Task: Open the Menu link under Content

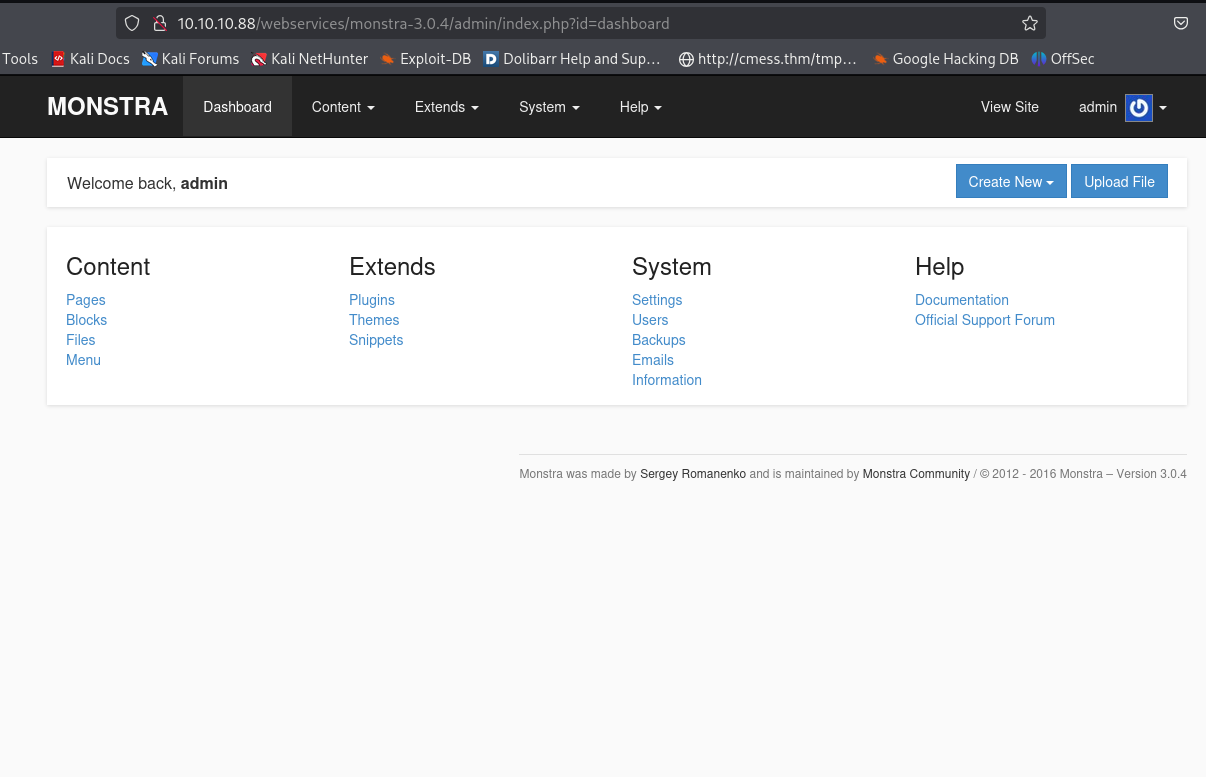Action: pyautogui.click(x=83, y=360)
